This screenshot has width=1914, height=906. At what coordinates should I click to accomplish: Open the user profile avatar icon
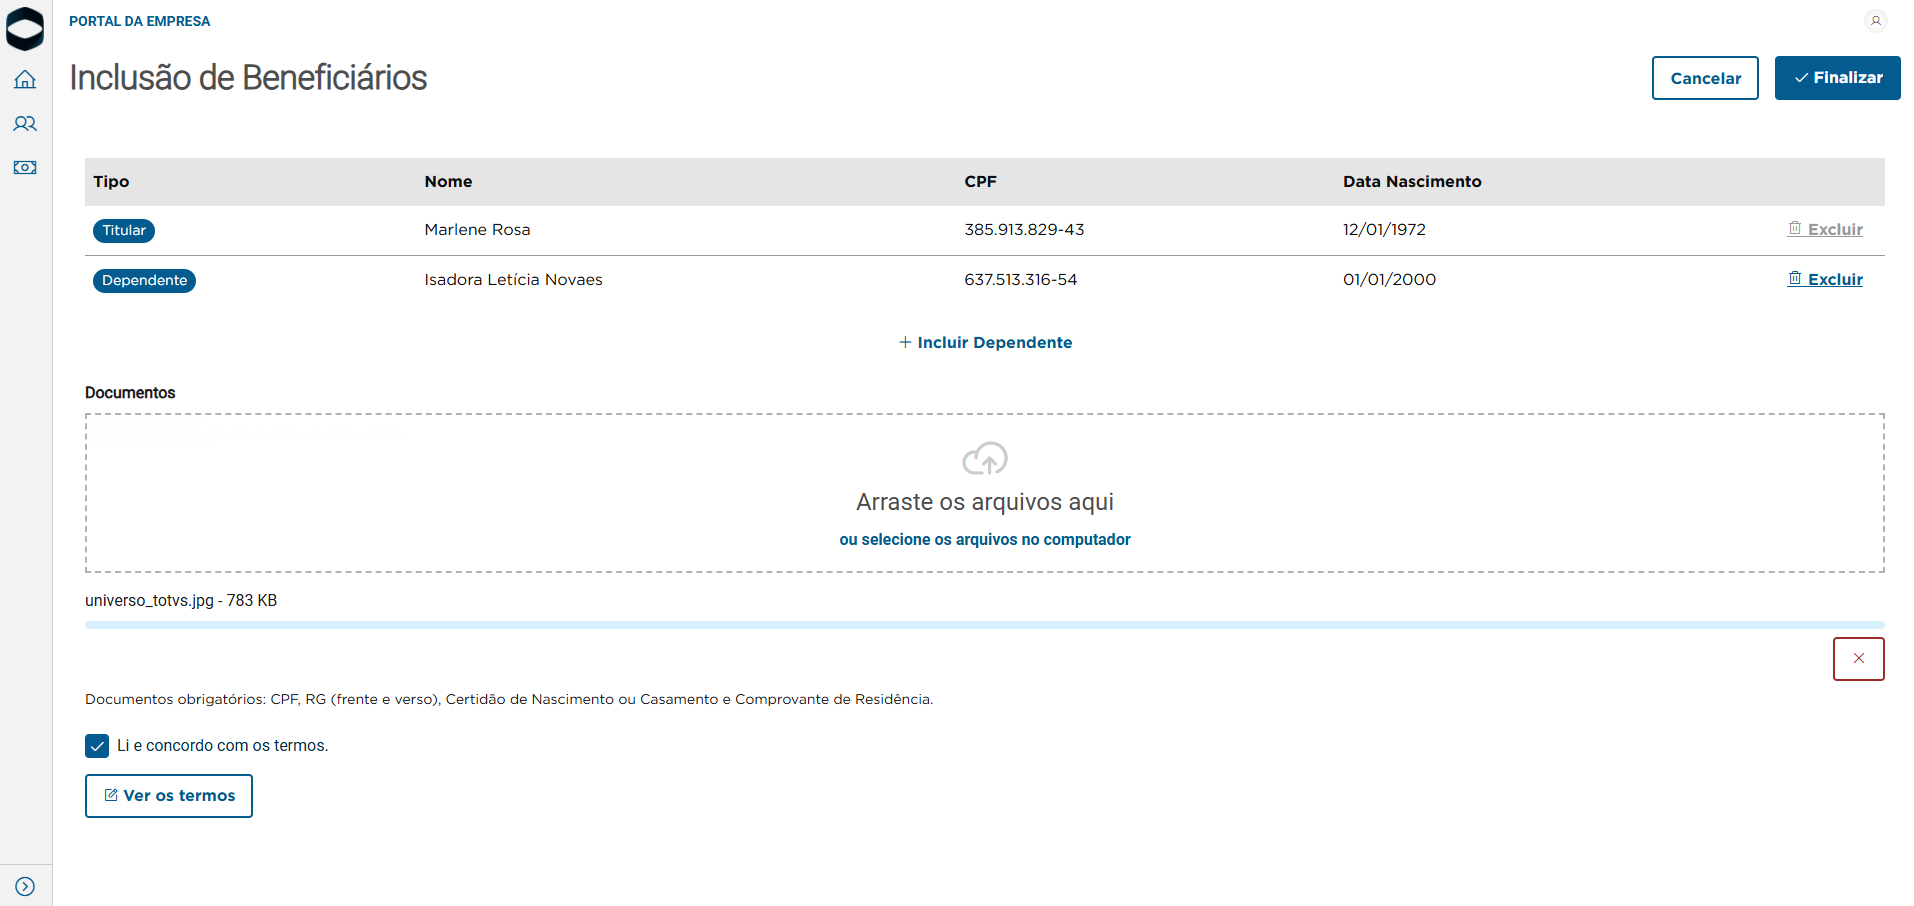(1875, 21)
